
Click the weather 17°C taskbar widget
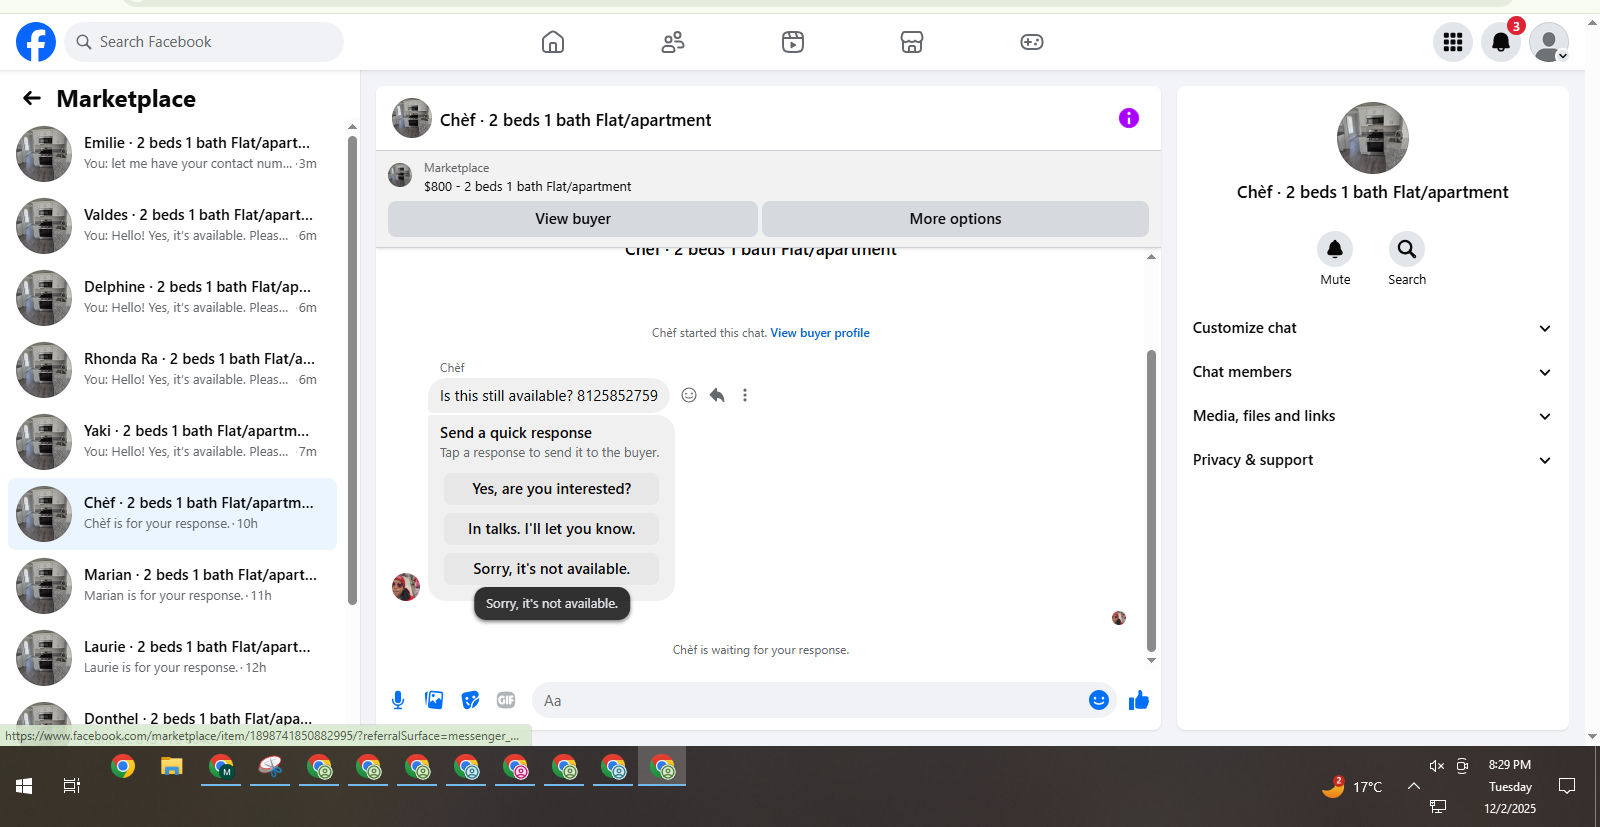(1352, 786)
